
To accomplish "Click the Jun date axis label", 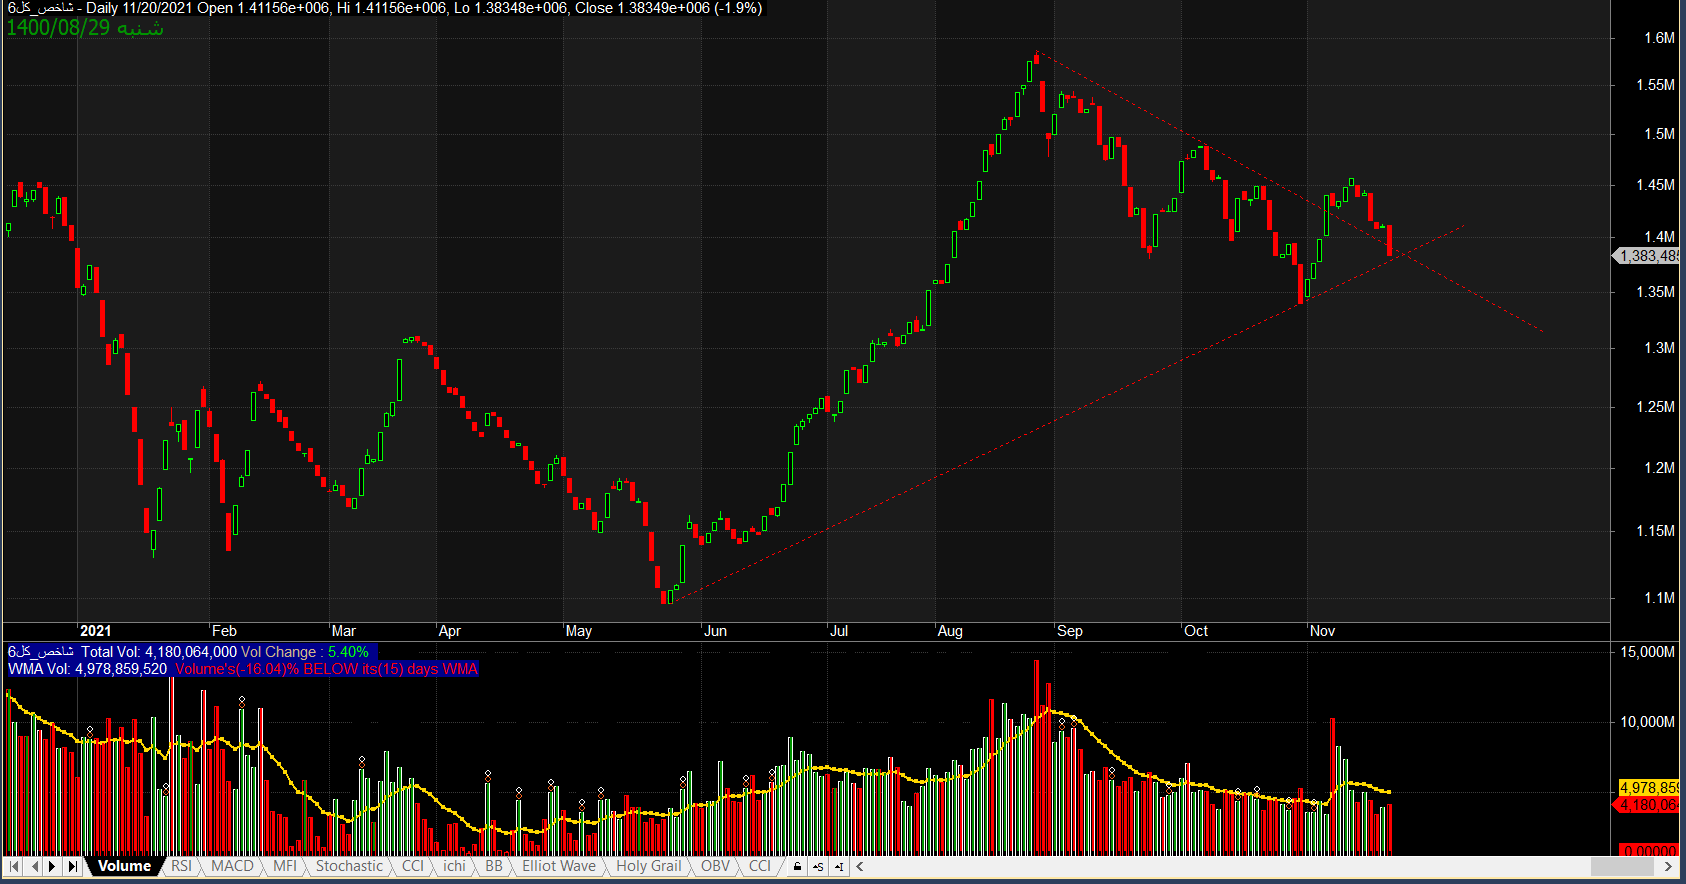I will pos(716,631).
